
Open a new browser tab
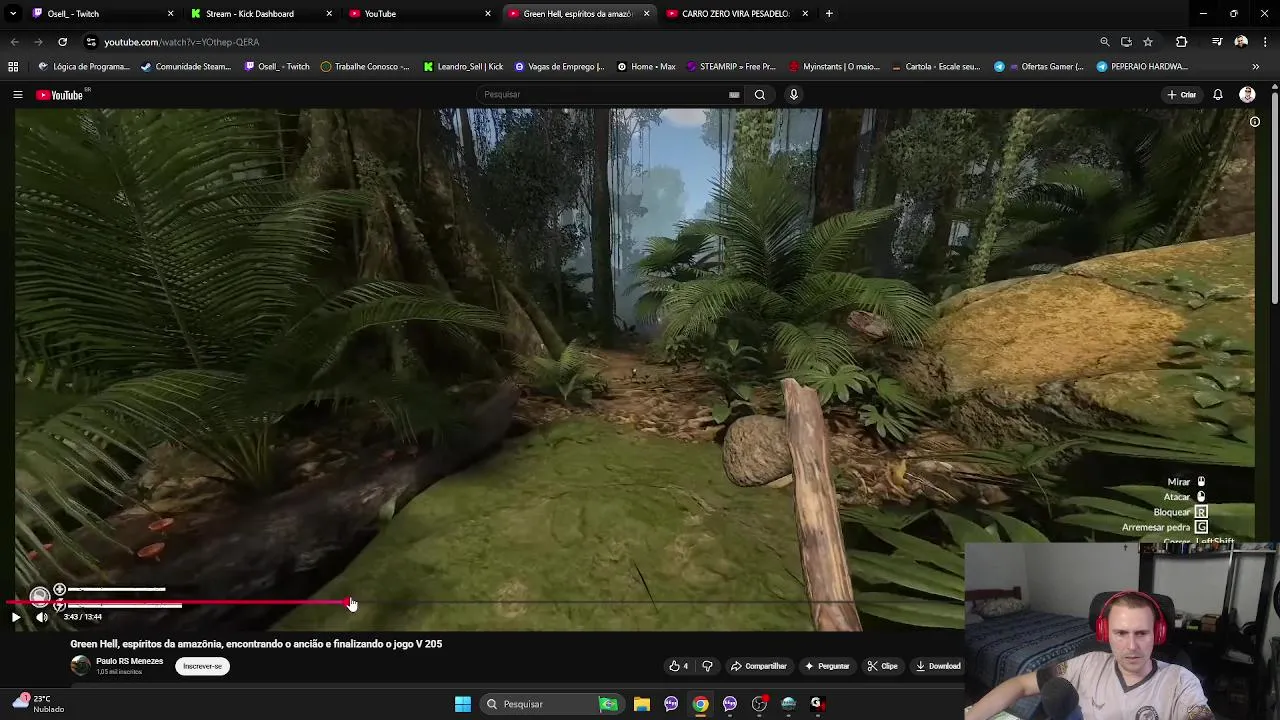pos(829,14)
